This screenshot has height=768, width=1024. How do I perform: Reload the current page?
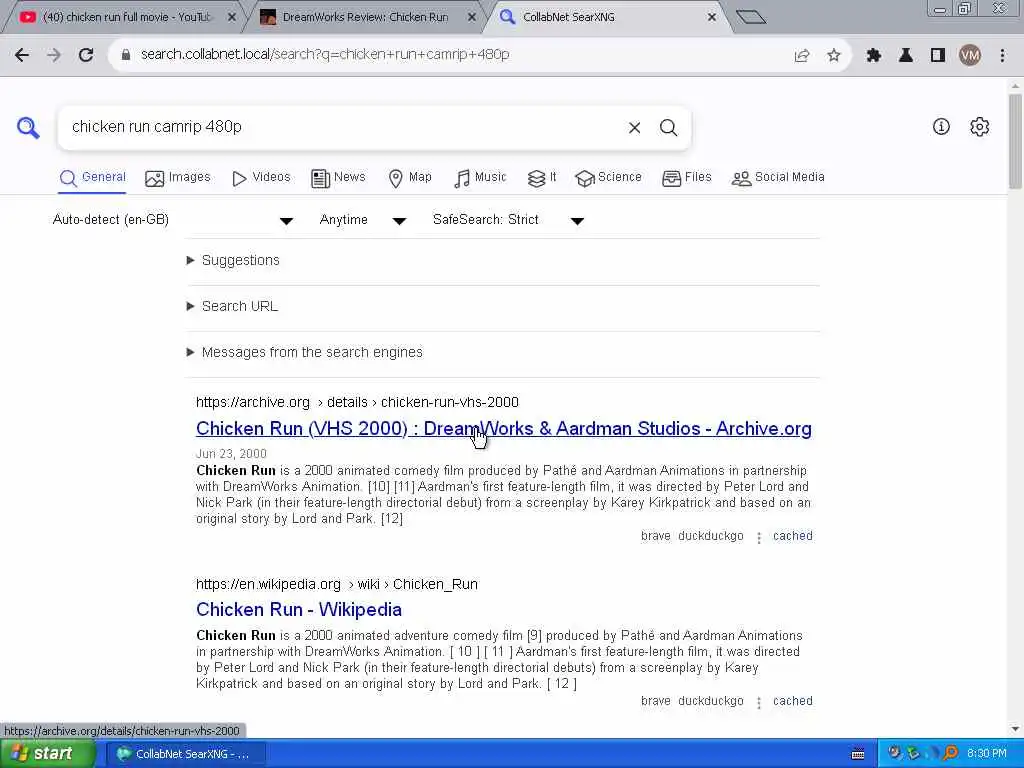tap(86, 55)
